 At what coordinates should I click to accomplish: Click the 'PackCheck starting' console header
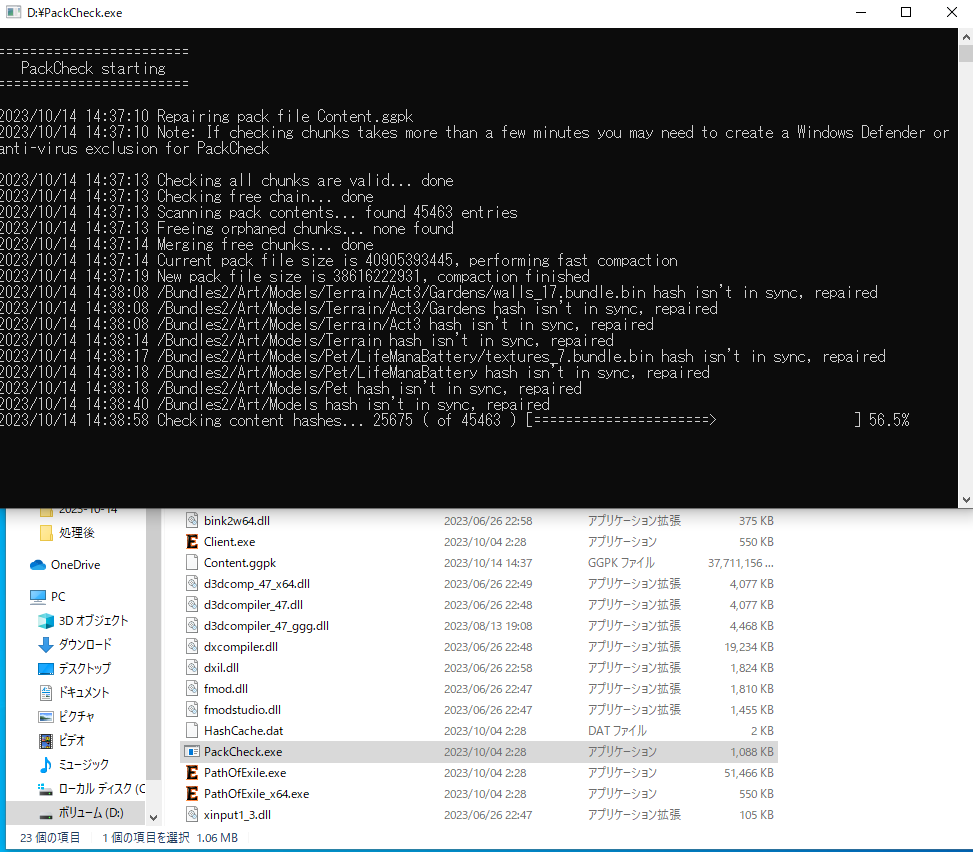pyautogui.click(x=93, y=68)
